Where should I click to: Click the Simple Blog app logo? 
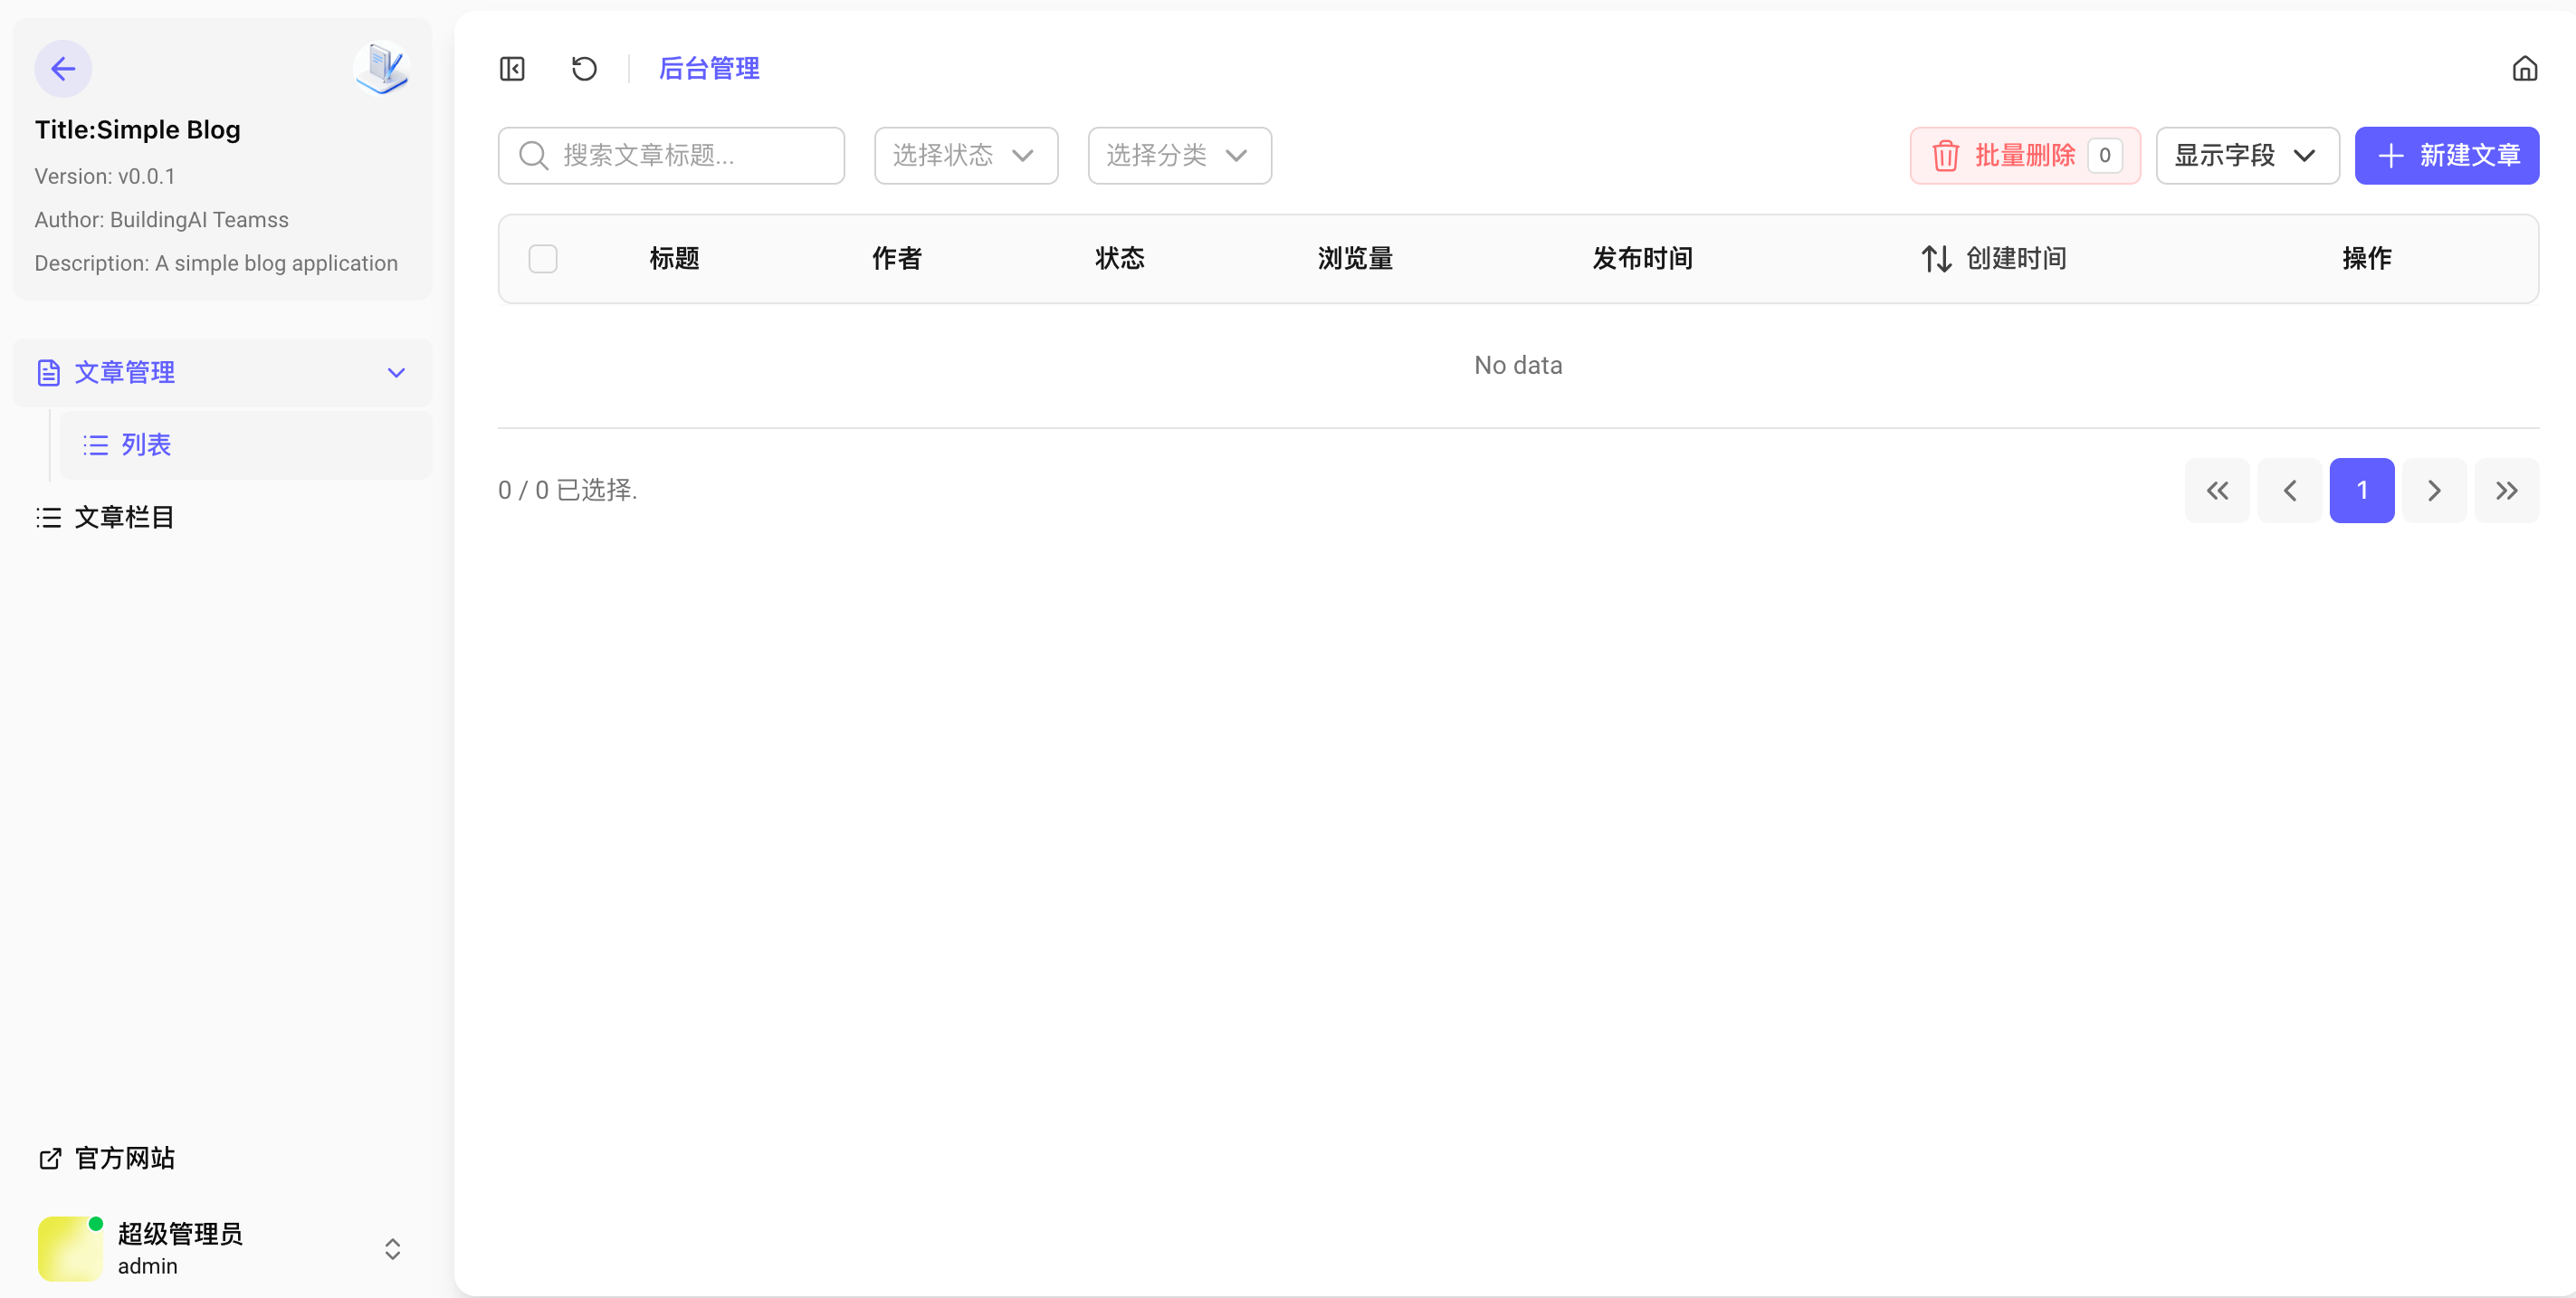click(x=381, y=69)
